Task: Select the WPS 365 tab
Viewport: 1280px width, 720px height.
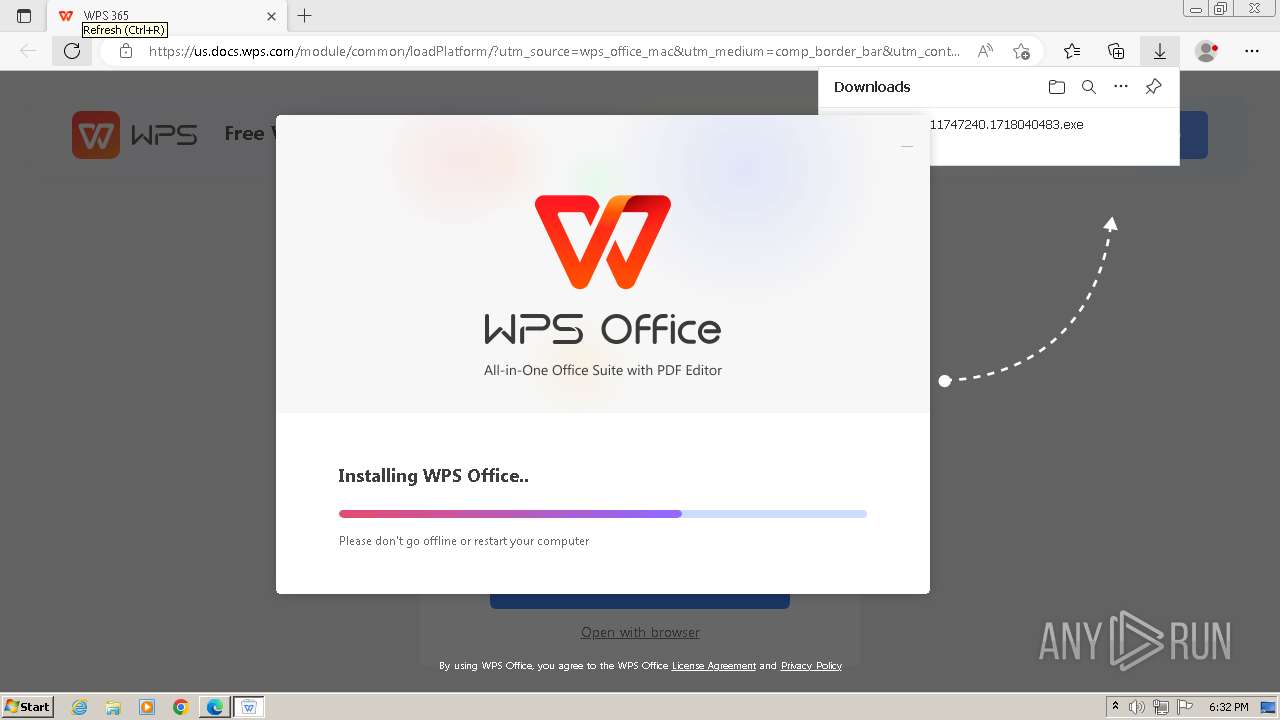Action: click(165, 16)
